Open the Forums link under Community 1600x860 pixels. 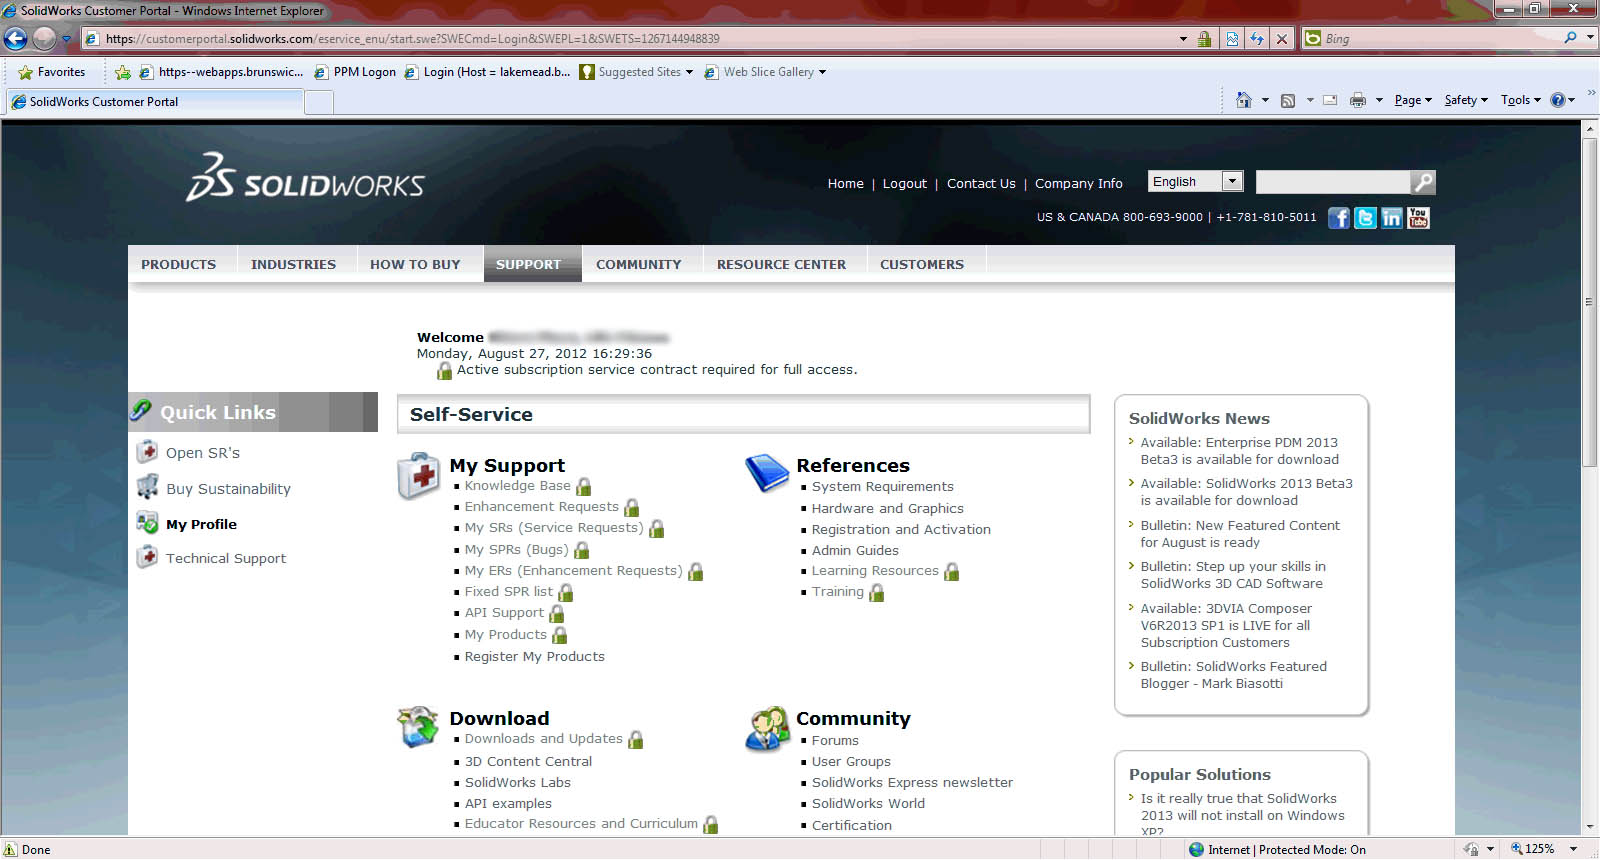point(835,740)
